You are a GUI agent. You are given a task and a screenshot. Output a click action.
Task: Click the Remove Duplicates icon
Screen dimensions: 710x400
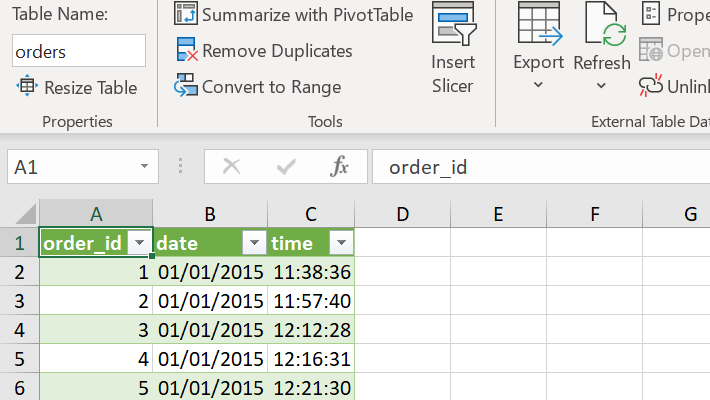(186, 50)
